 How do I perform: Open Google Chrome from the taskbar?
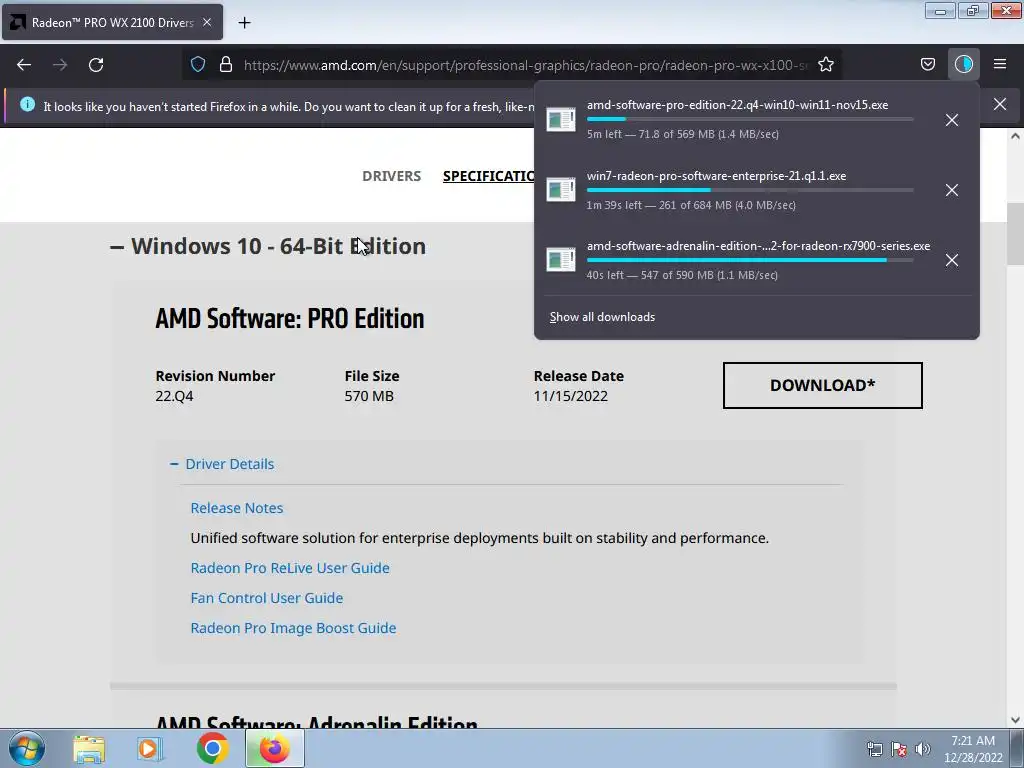pyautogui.click(x=212, y=748)
